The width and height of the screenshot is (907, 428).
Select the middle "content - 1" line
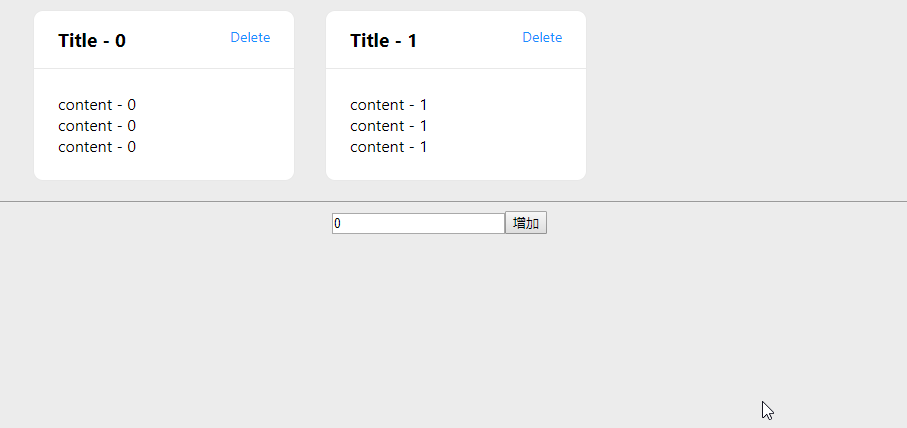coord(389,126)
